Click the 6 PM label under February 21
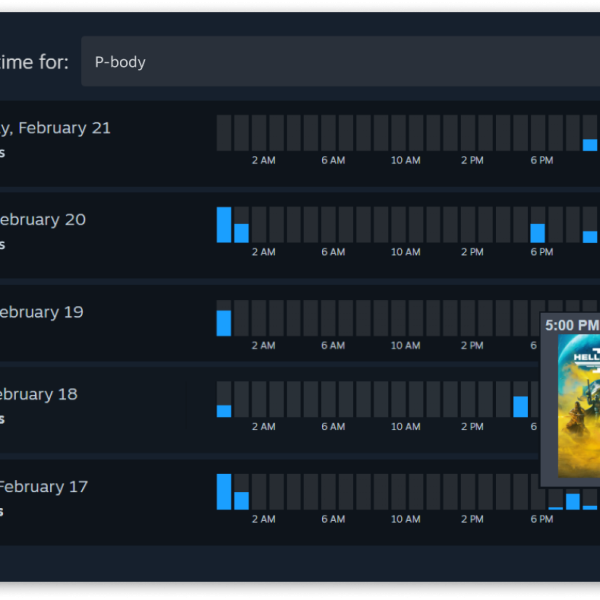The image size is (600, 600). coord(542,160)
